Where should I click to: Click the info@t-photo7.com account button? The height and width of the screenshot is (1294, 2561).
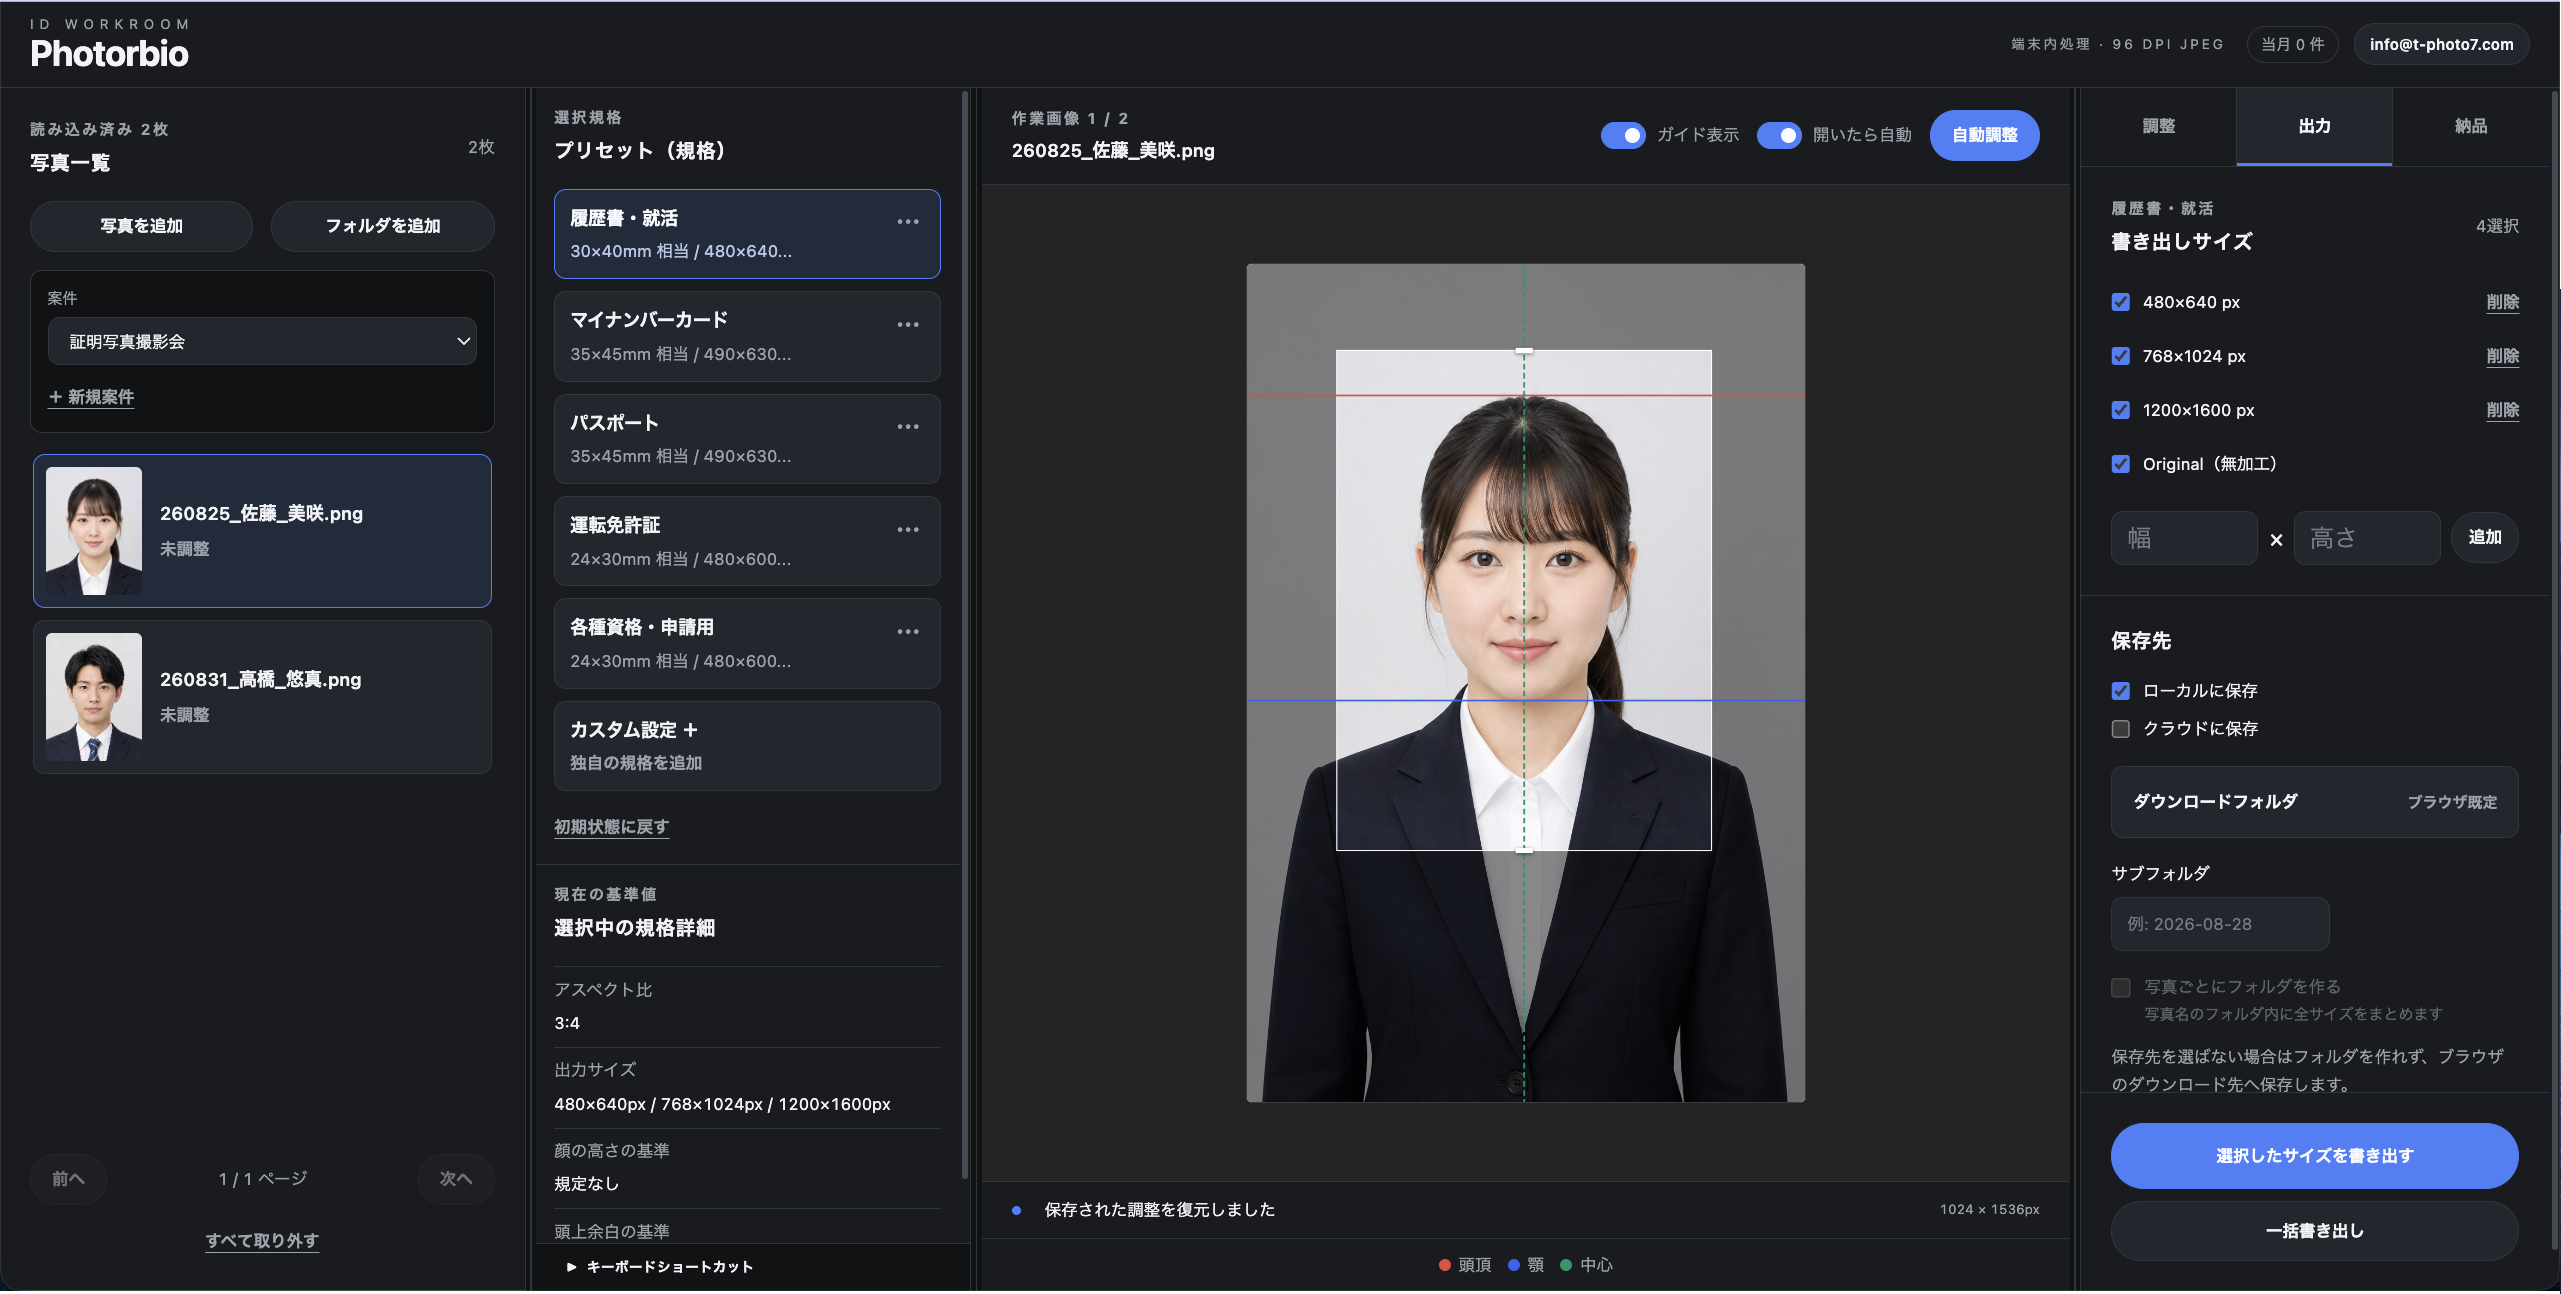(x=2441, y=44)
